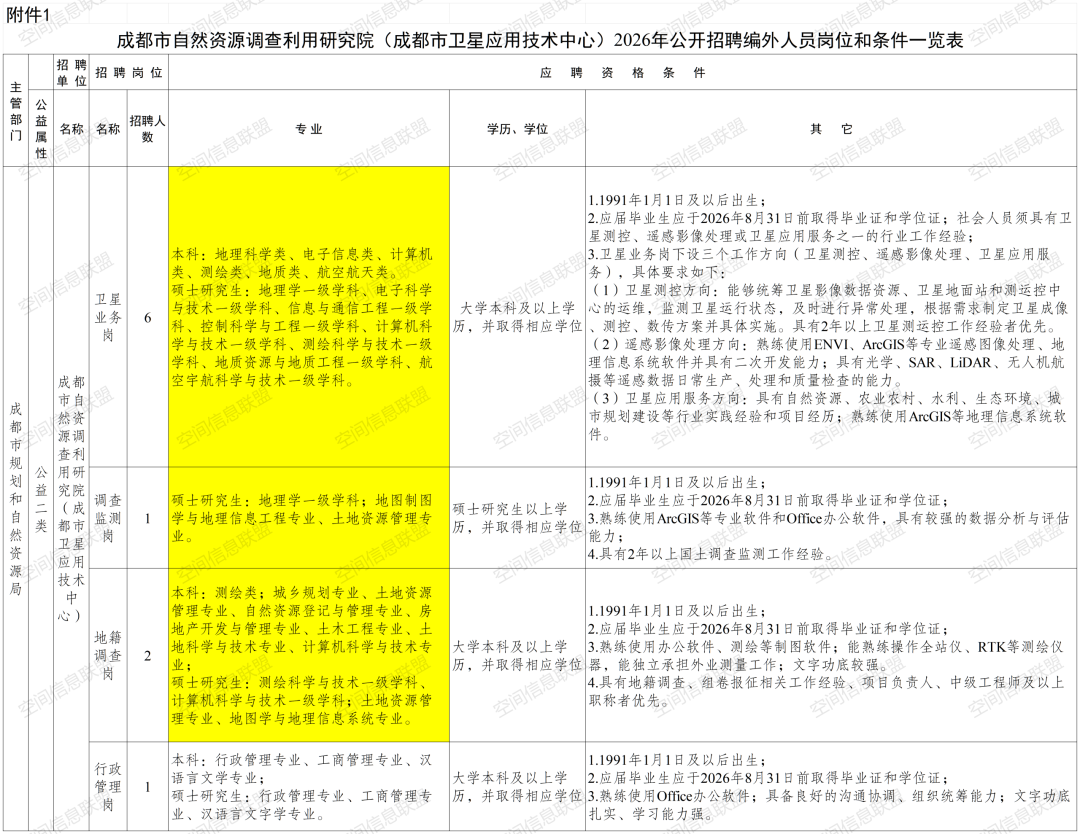The image size is (1080, 834).
Task: Click the '公益二类' cell
Action: tap(41, 499)
